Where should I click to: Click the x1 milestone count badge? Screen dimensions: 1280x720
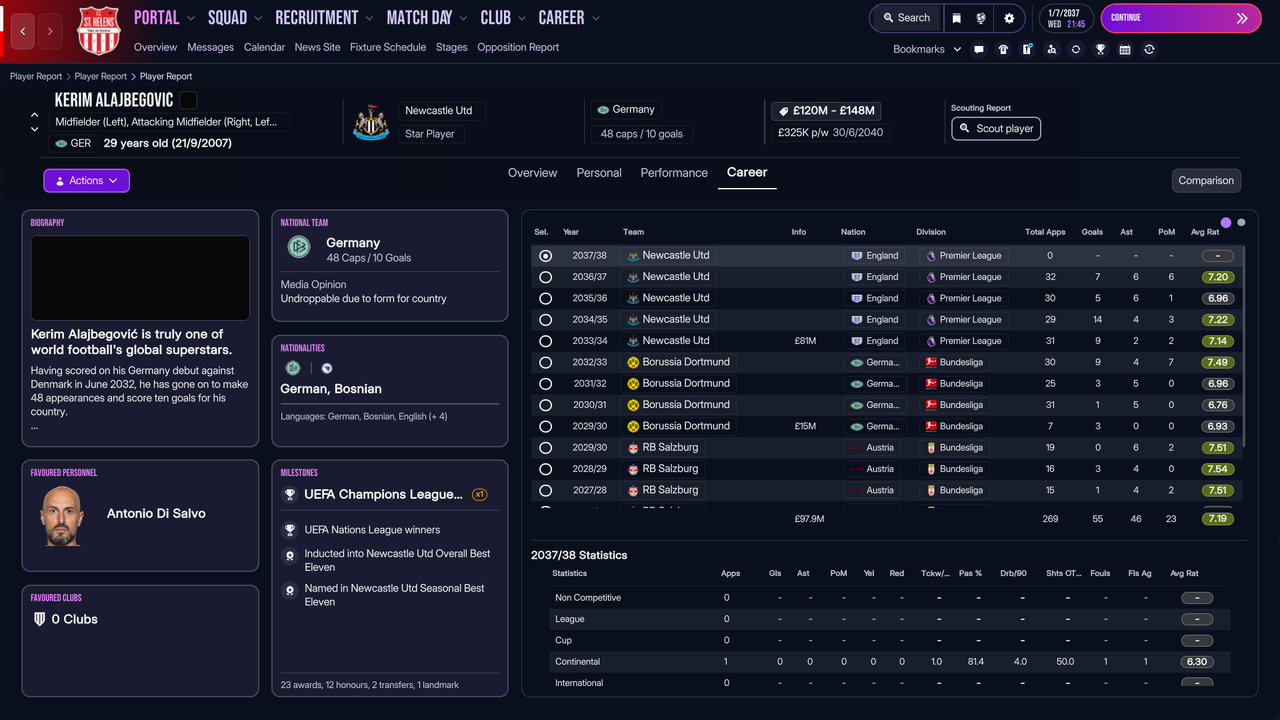(x=480, y=494)
